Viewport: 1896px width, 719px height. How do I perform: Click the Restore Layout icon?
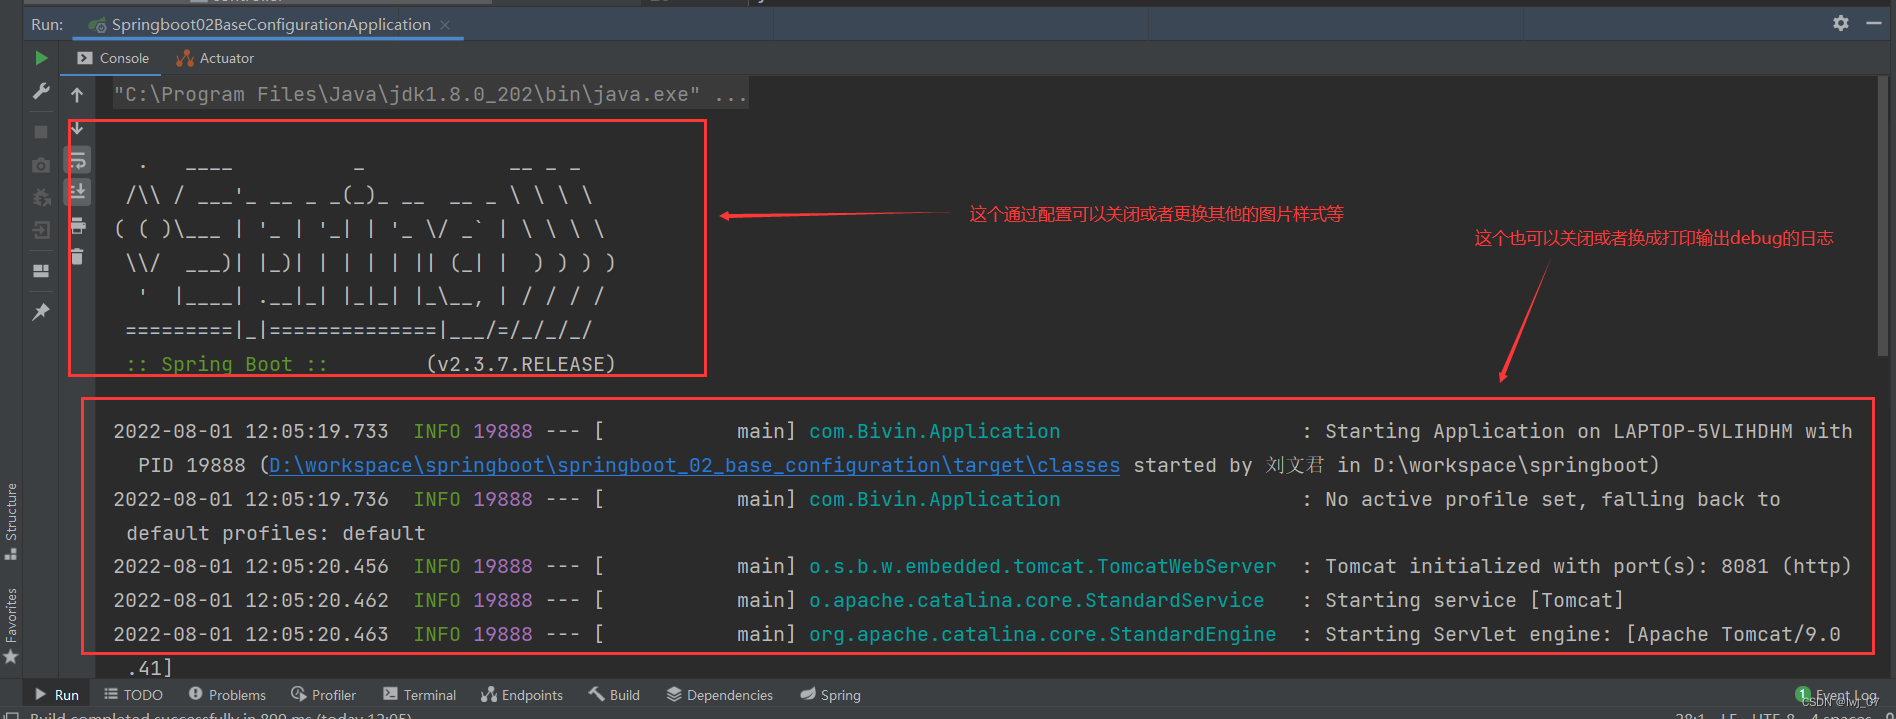point(41,271)
